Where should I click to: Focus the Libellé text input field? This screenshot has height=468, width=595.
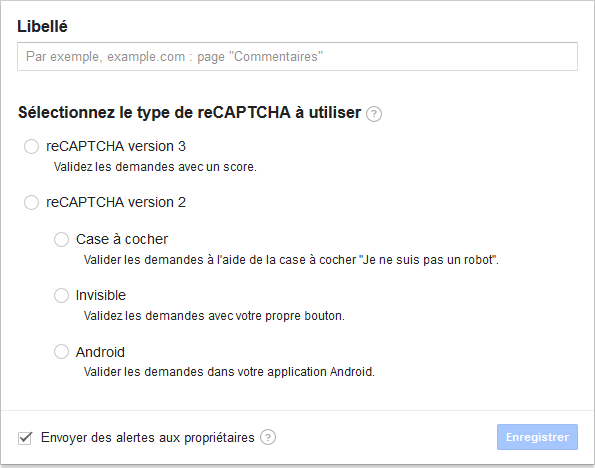pyautogui.click(x=298, y=57)
